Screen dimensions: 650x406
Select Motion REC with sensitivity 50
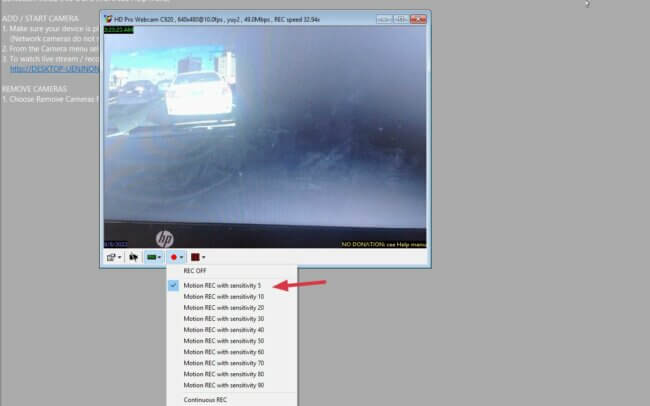tap(232, 341)
